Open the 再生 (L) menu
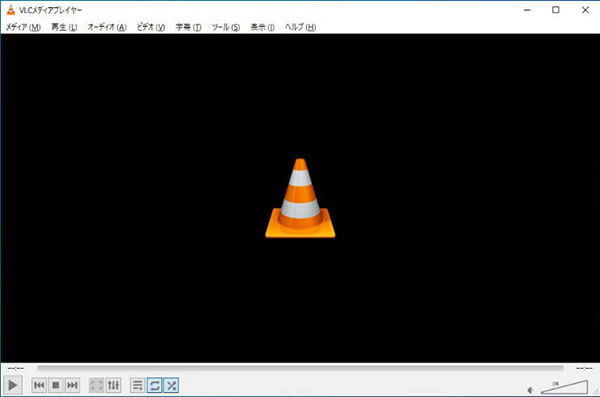The image size is (600, 397). click(64, 27)
